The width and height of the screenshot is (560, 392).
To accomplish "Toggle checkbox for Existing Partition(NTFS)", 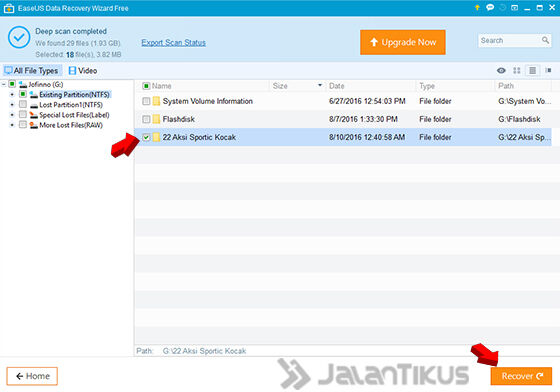I will click(23, 94).
